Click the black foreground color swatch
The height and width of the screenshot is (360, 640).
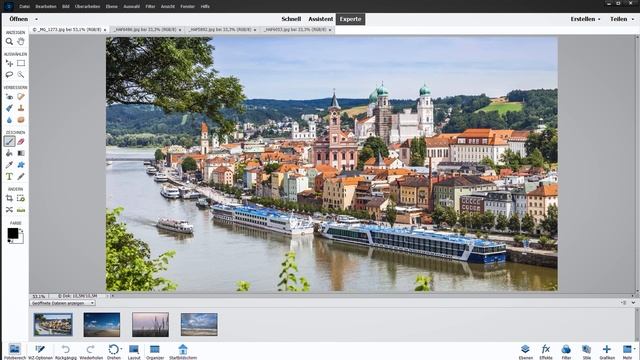click(12, 233)
